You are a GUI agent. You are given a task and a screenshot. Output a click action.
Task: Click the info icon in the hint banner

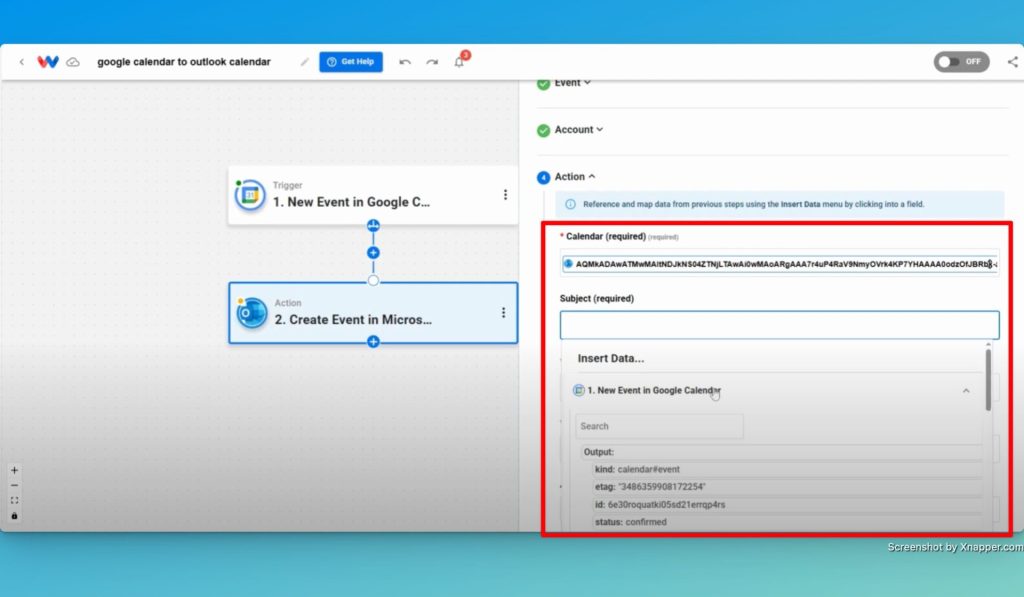coord(570,204)
